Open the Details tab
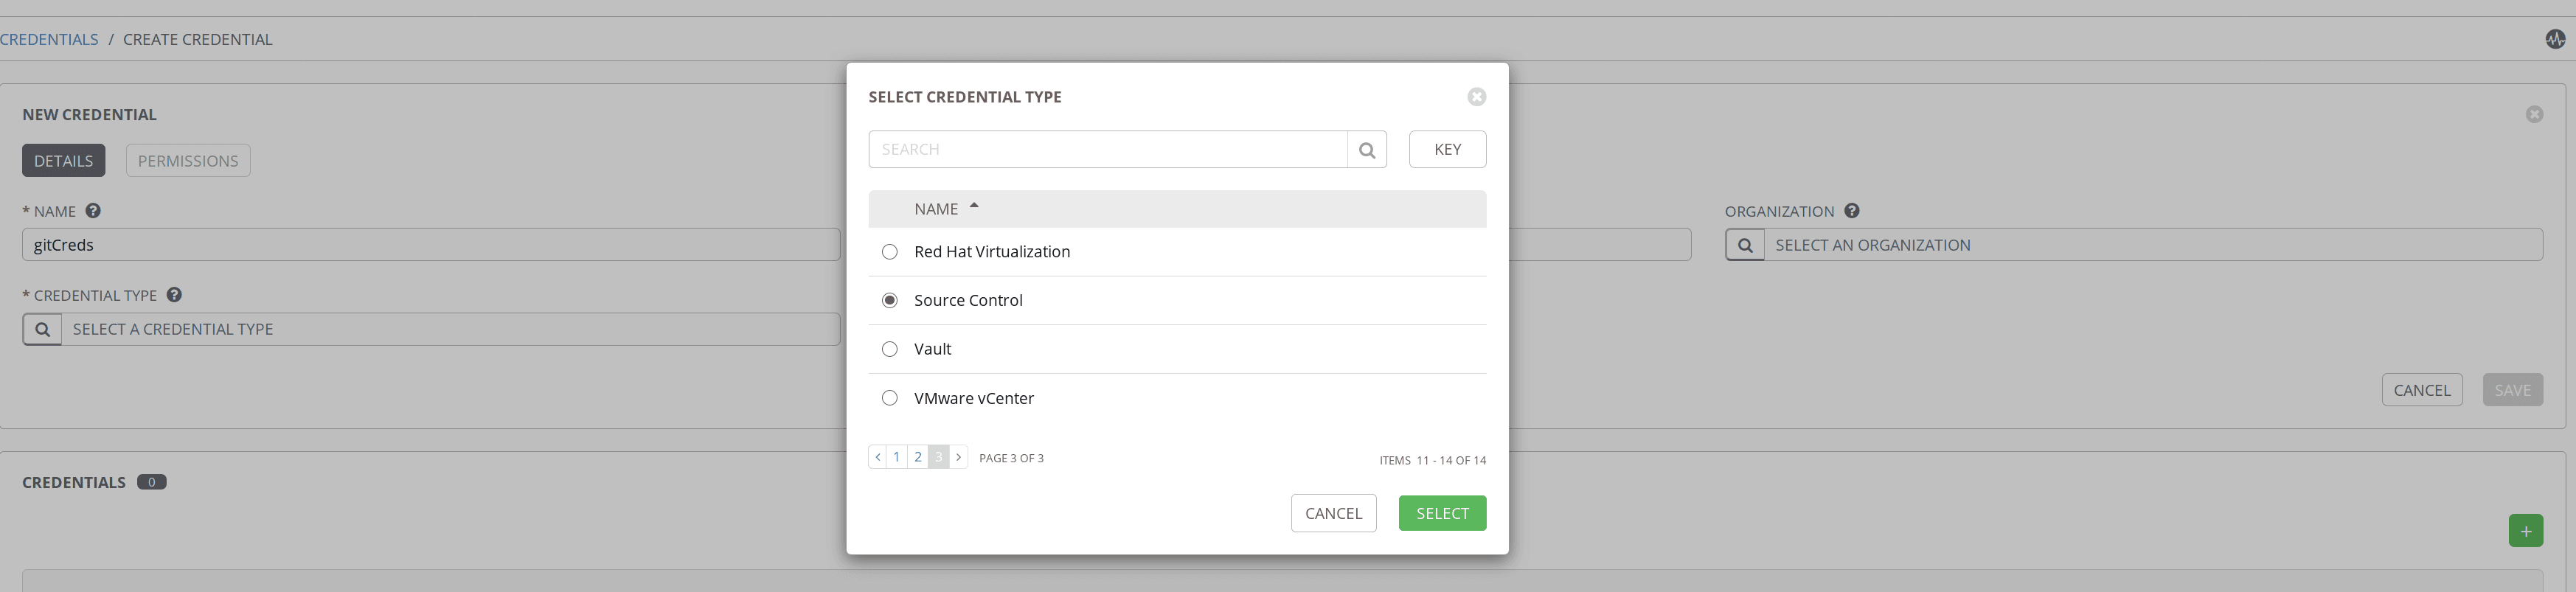The height and width of the screenshot is (592, 2576). (x=63, y=161)
